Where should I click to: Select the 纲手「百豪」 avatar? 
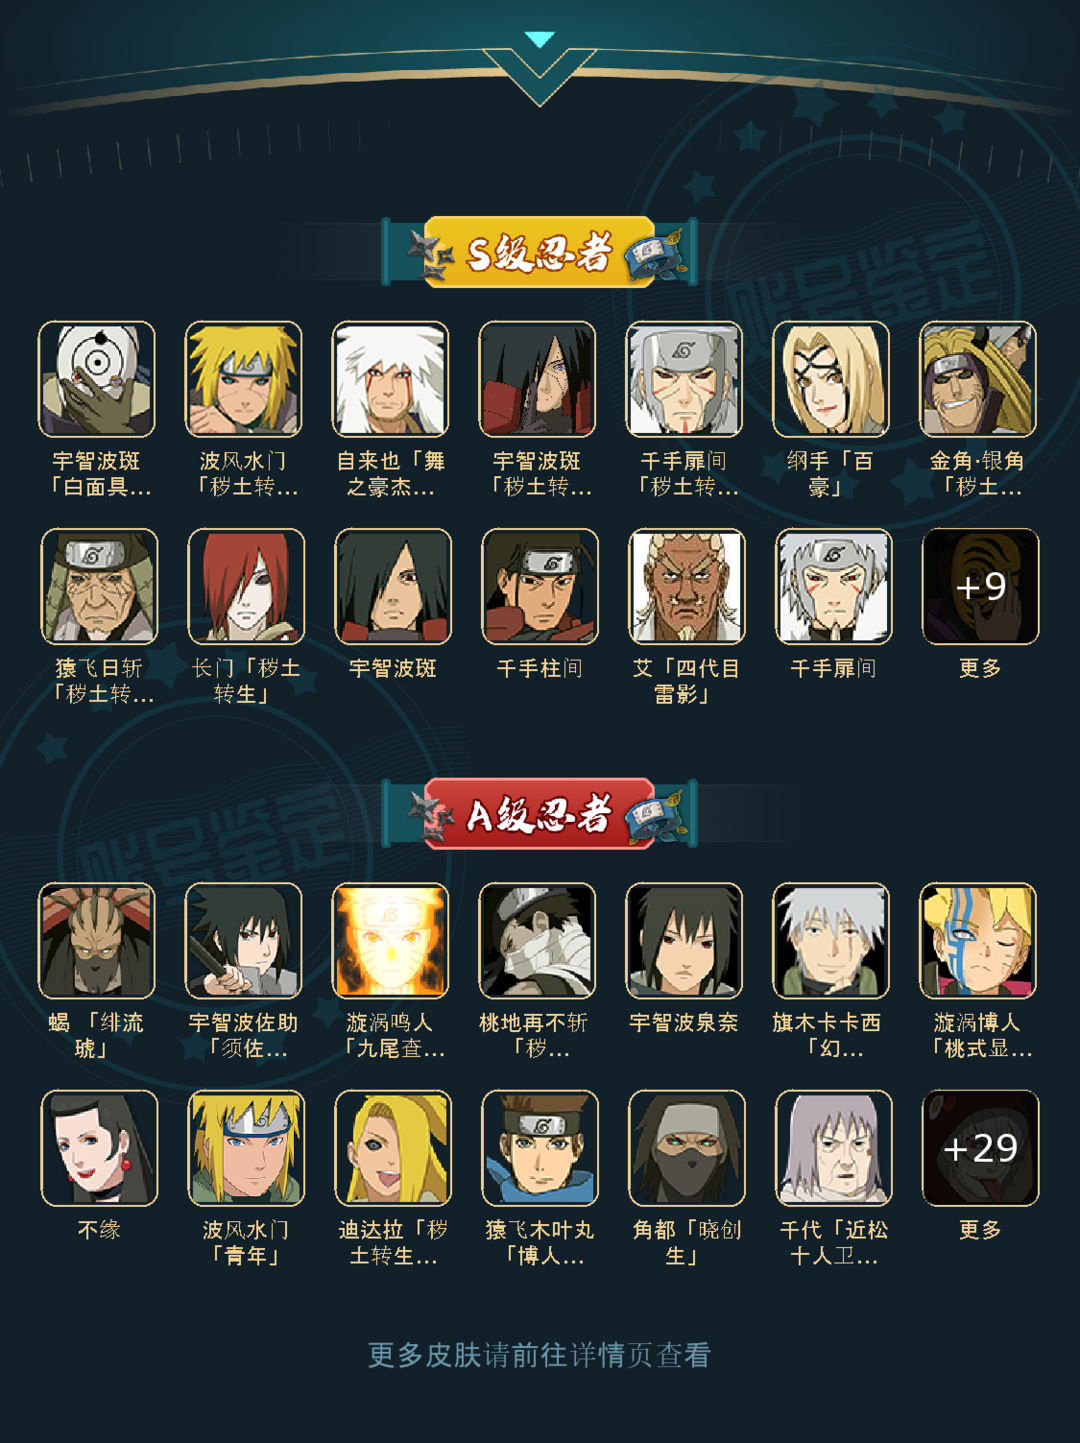click(x=831, y=379)
